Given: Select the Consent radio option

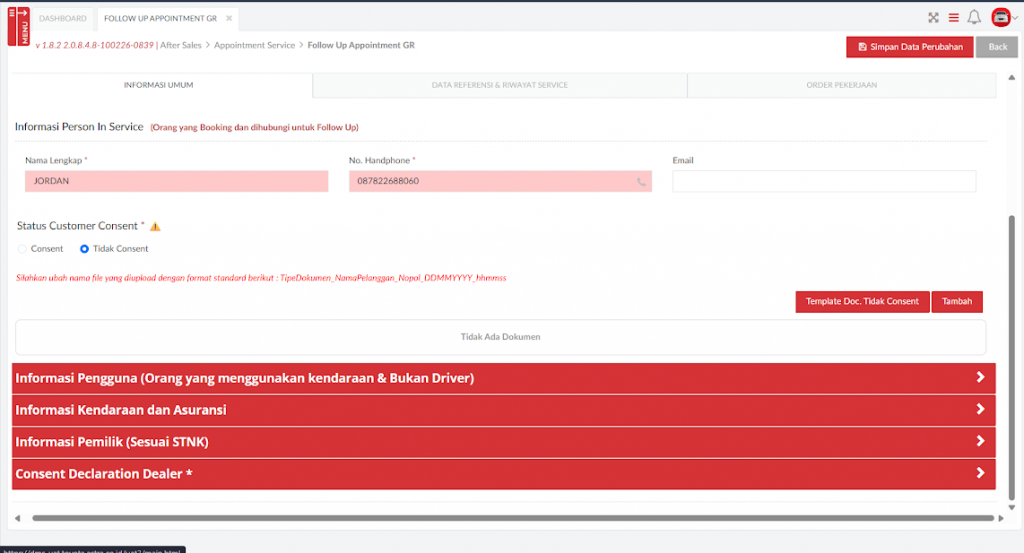Looking at the screenshot, I should 23,249.
